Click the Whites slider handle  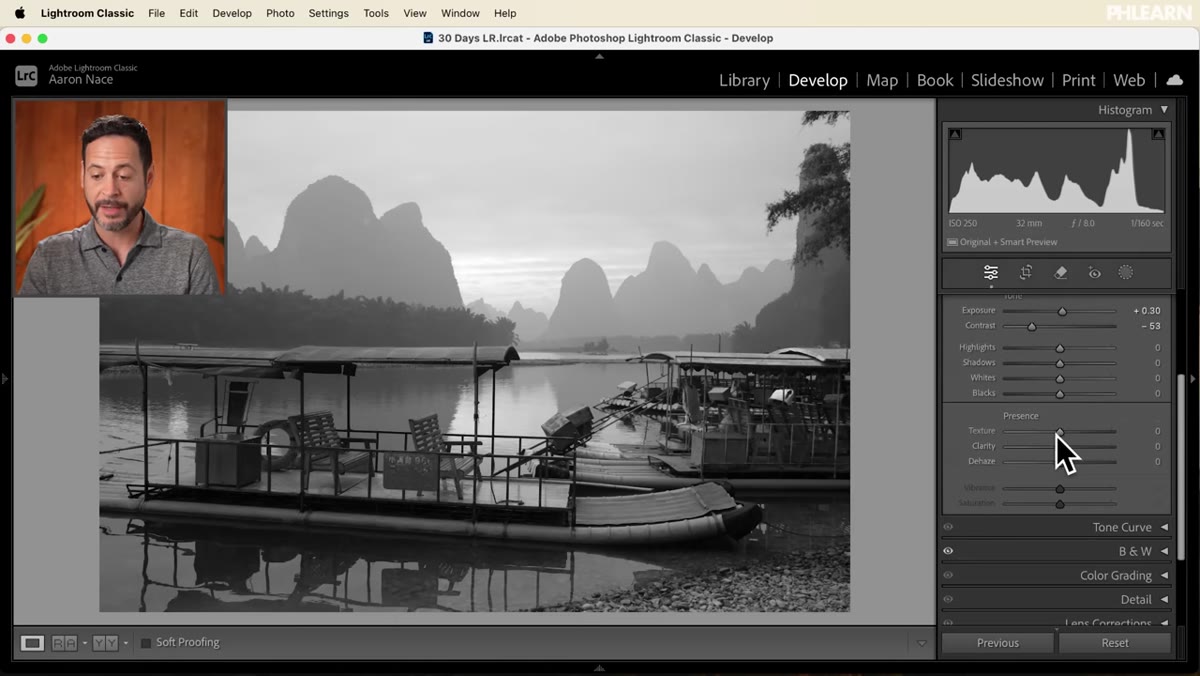tap(1059, 378)
